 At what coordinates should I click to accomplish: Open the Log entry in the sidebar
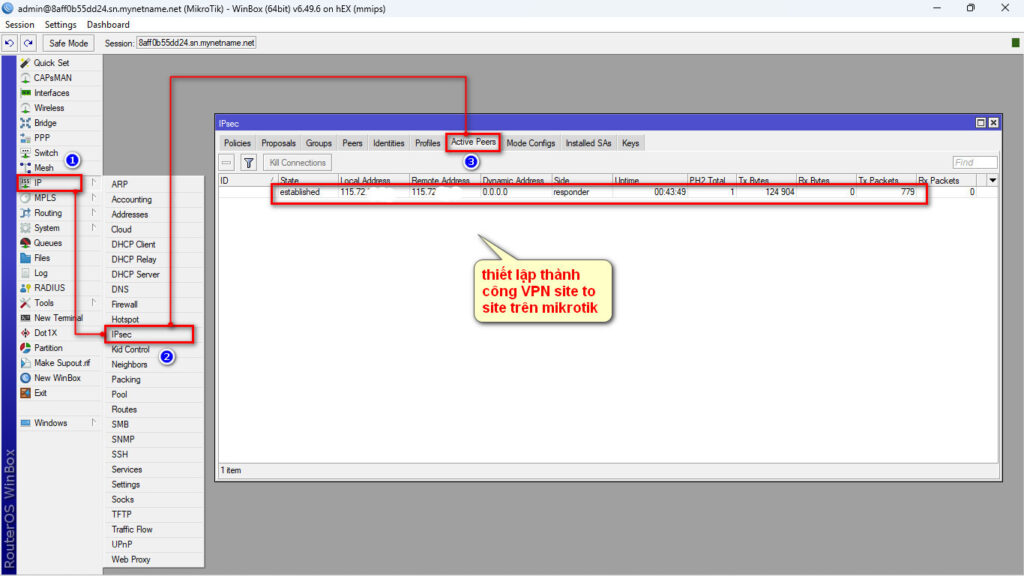click(x=40, y=273)
